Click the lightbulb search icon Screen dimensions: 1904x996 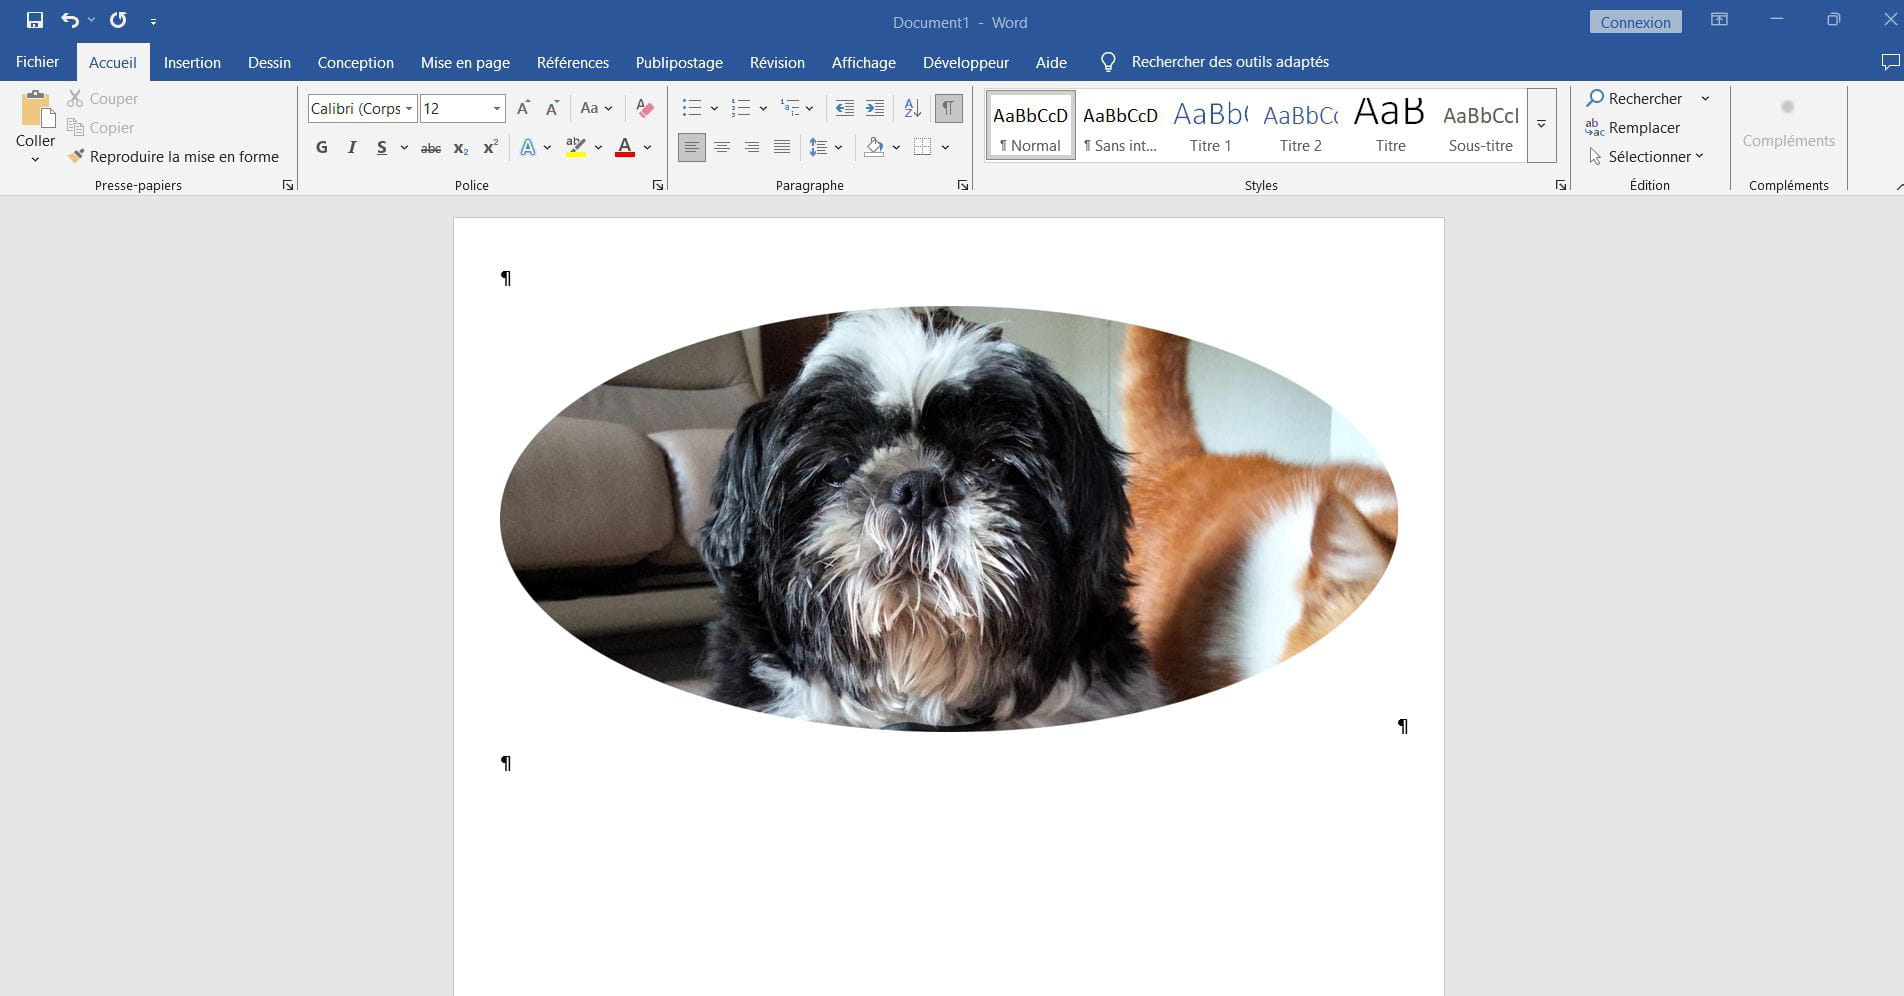point(1108,62)
